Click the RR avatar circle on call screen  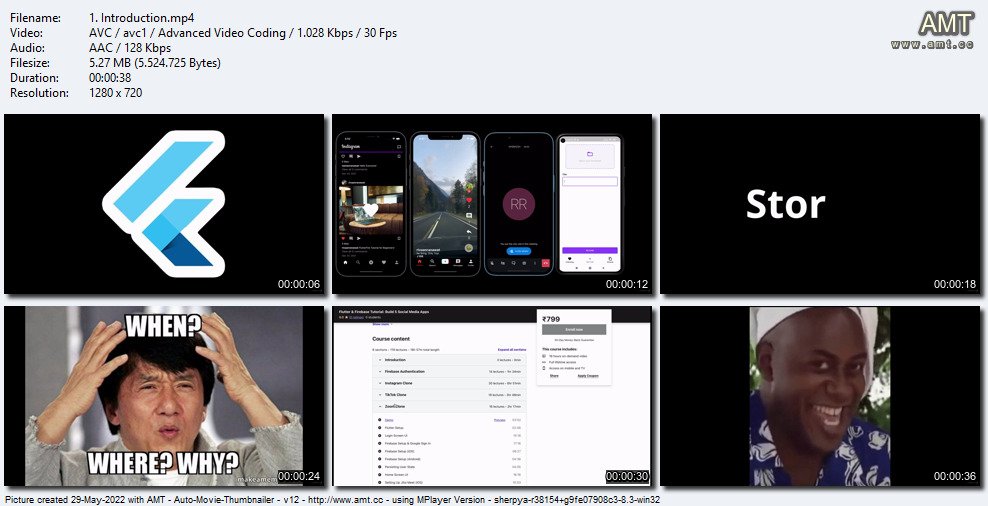tap(518, 204)
